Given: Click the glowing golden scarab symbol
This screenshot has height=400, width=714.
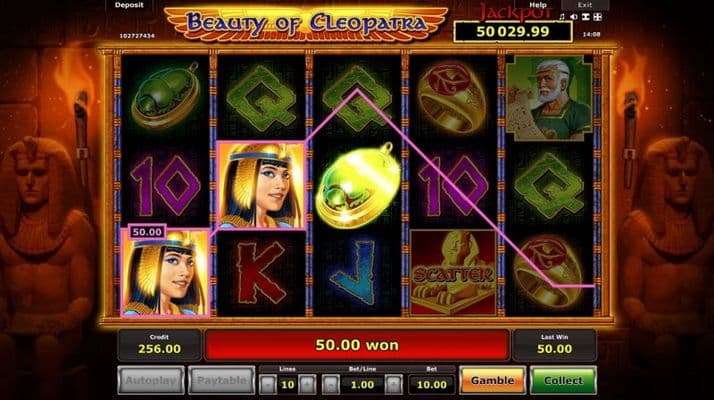Looking at the screenshot, I should [357, 185].
